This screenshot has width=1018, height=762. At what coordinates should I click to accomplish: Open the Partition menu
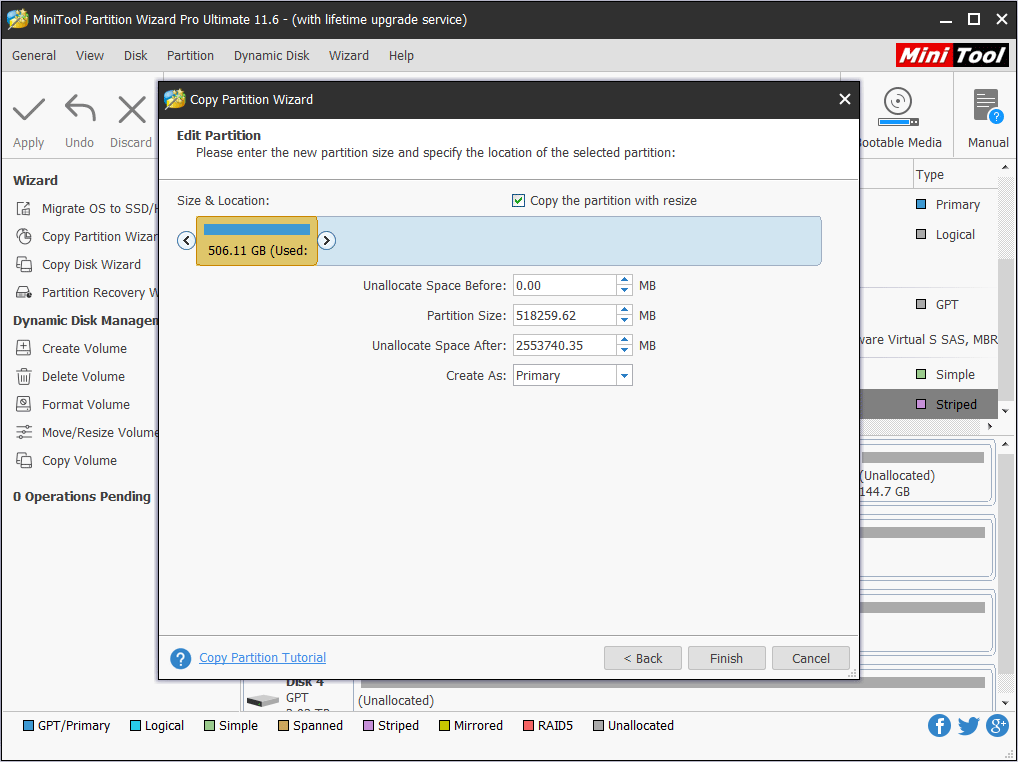click(190, 56)
